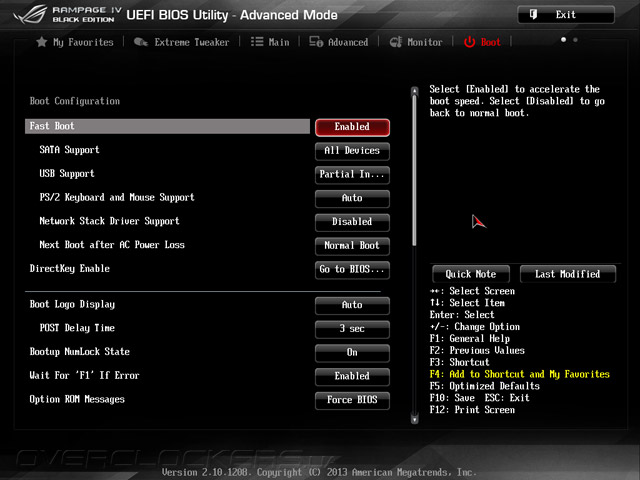Toggle Fast Boot Enabled value
Viewport: 640px width, 480px height.
coord(352,127)
